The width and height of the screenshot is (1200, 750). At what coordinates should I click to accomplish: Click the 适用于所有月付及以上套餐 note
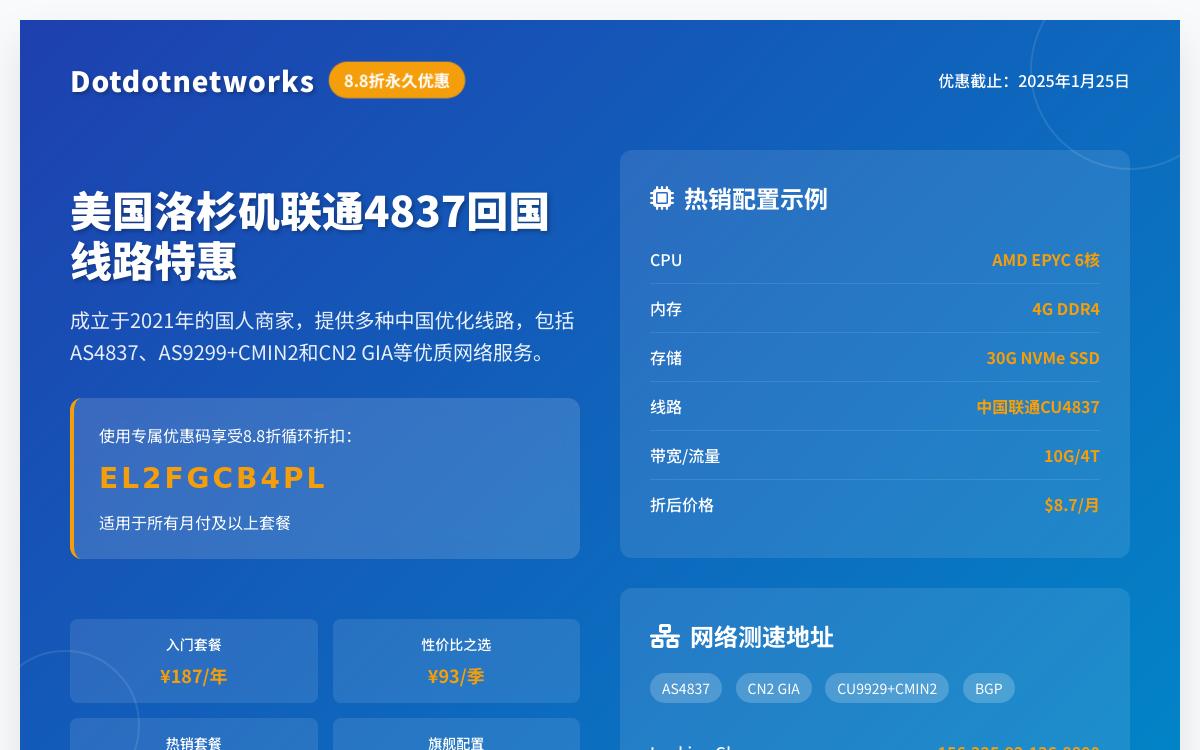coord(194,523)
